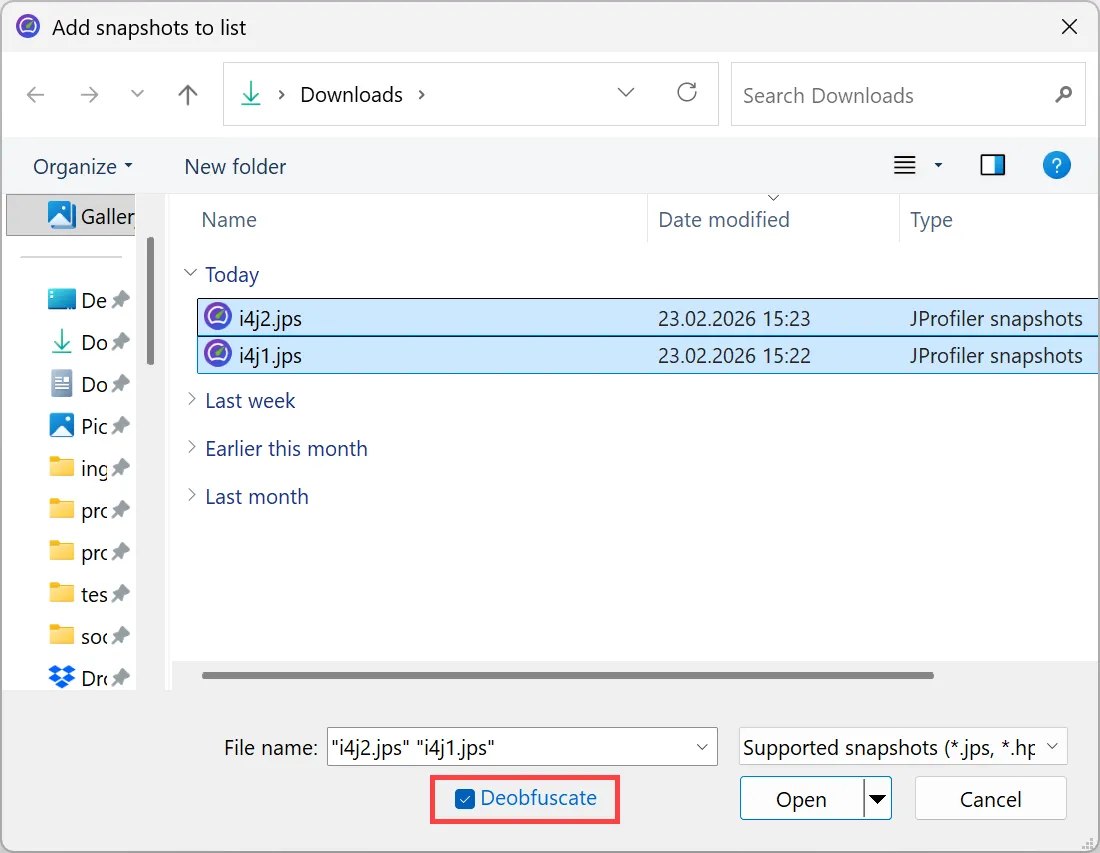1100x853 pixels.
Task: Toggle the preview pane button
Action: [x=992, y=164]
